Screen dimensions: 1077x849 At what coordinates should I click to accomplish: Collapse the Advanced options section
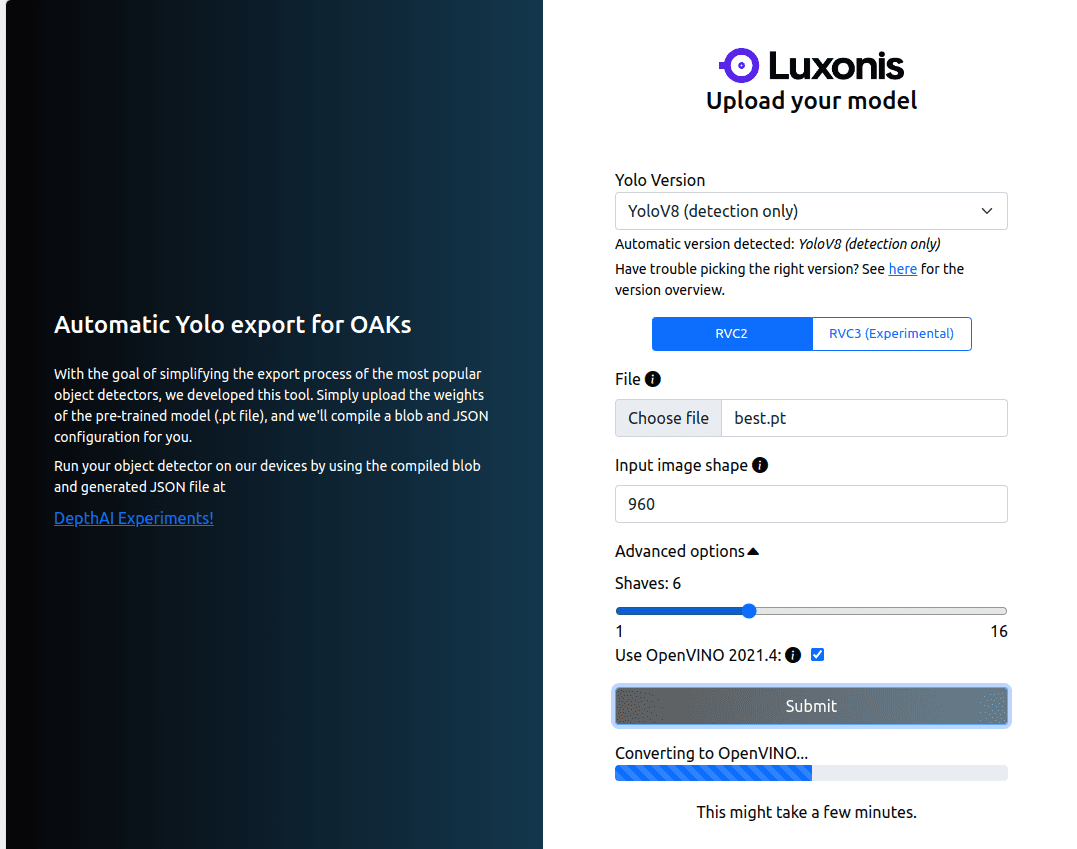click(x=686, y=551)
